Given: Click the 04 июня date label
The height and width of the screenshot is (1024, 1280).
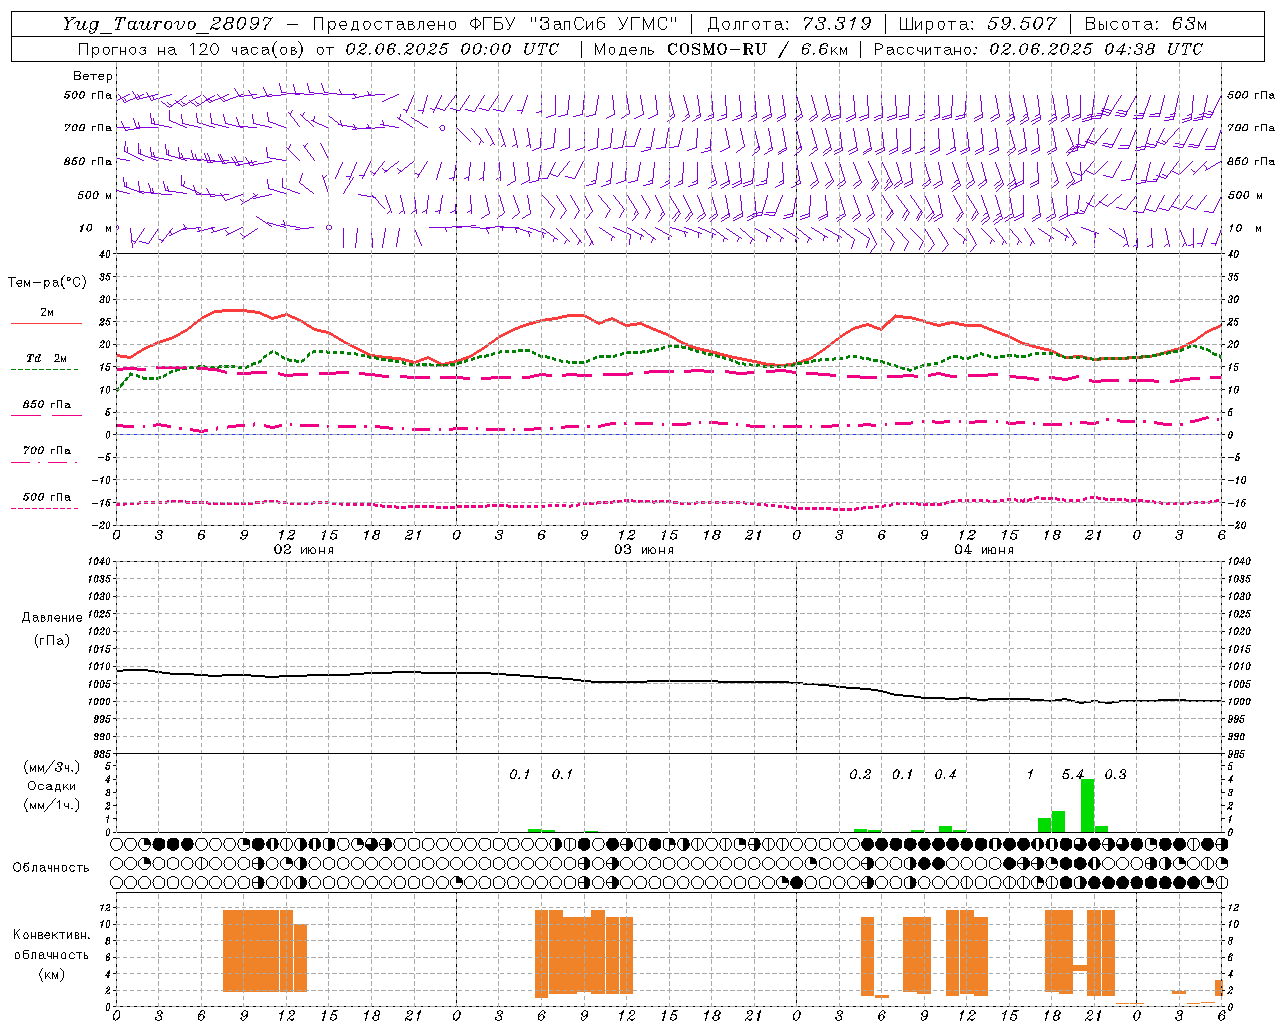Looking at the screenshot, I should pyautogui.click(x=984, y=550).
